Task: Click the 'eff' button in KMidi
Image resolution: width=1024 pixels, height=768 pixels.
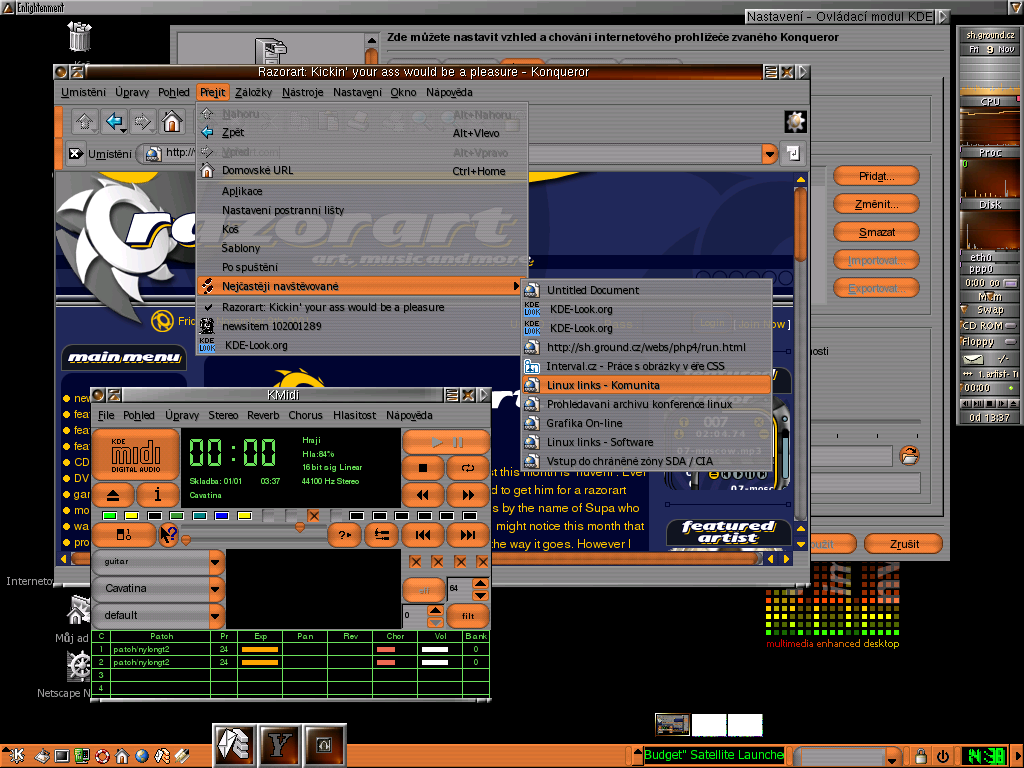Action: 423,590
